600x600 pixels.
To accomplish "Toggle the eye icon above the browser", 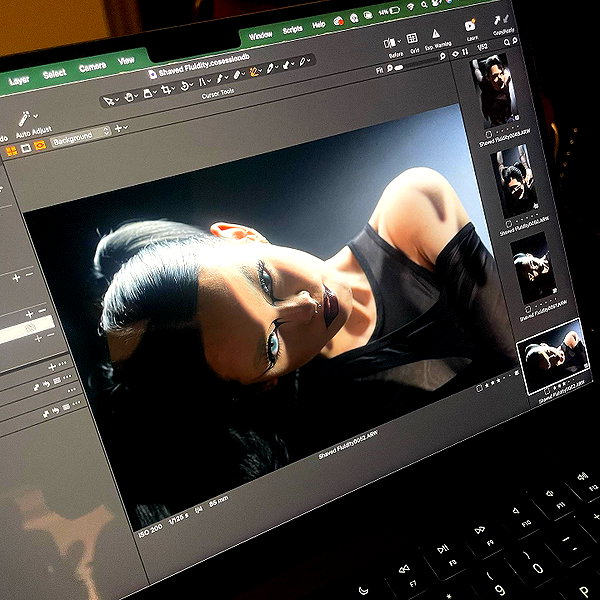I will [455, 54].
